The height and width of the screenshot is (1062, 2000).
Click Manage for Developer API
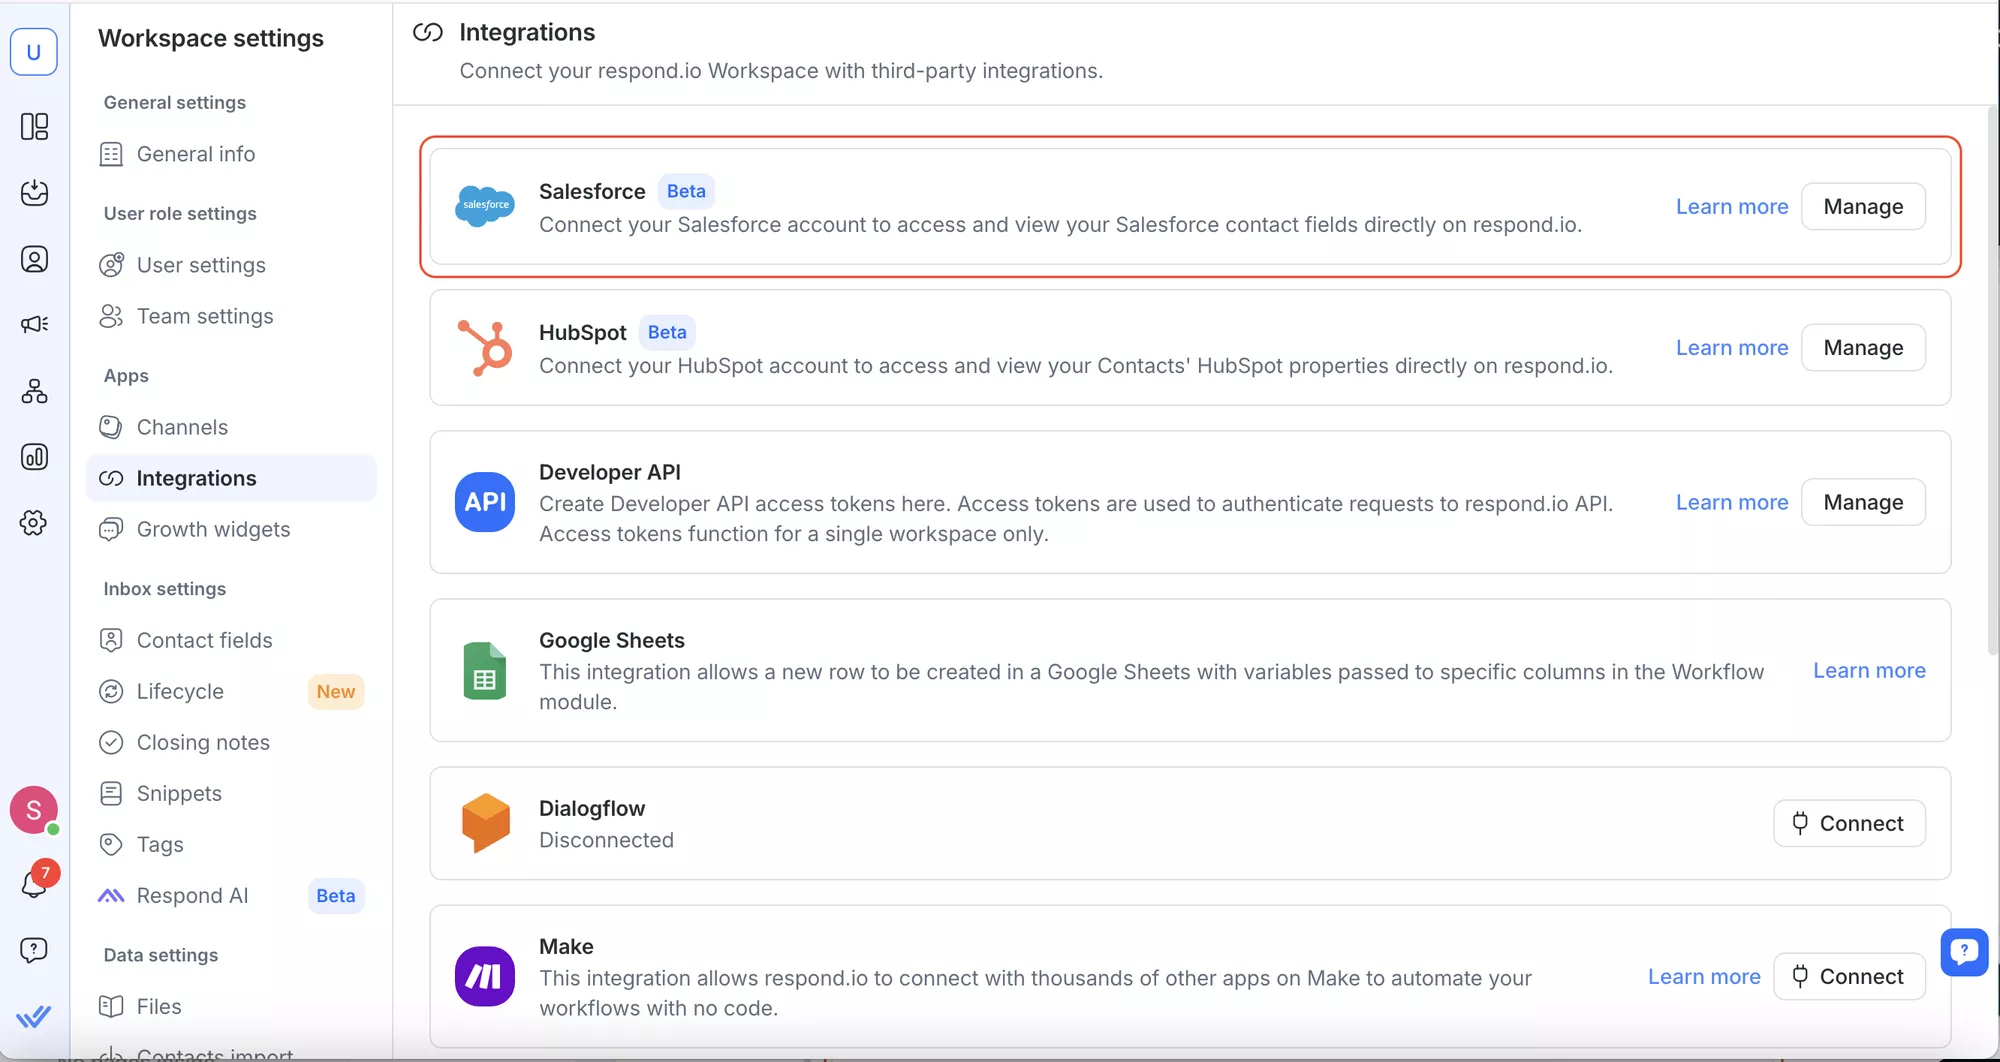tap(1863, 502)
